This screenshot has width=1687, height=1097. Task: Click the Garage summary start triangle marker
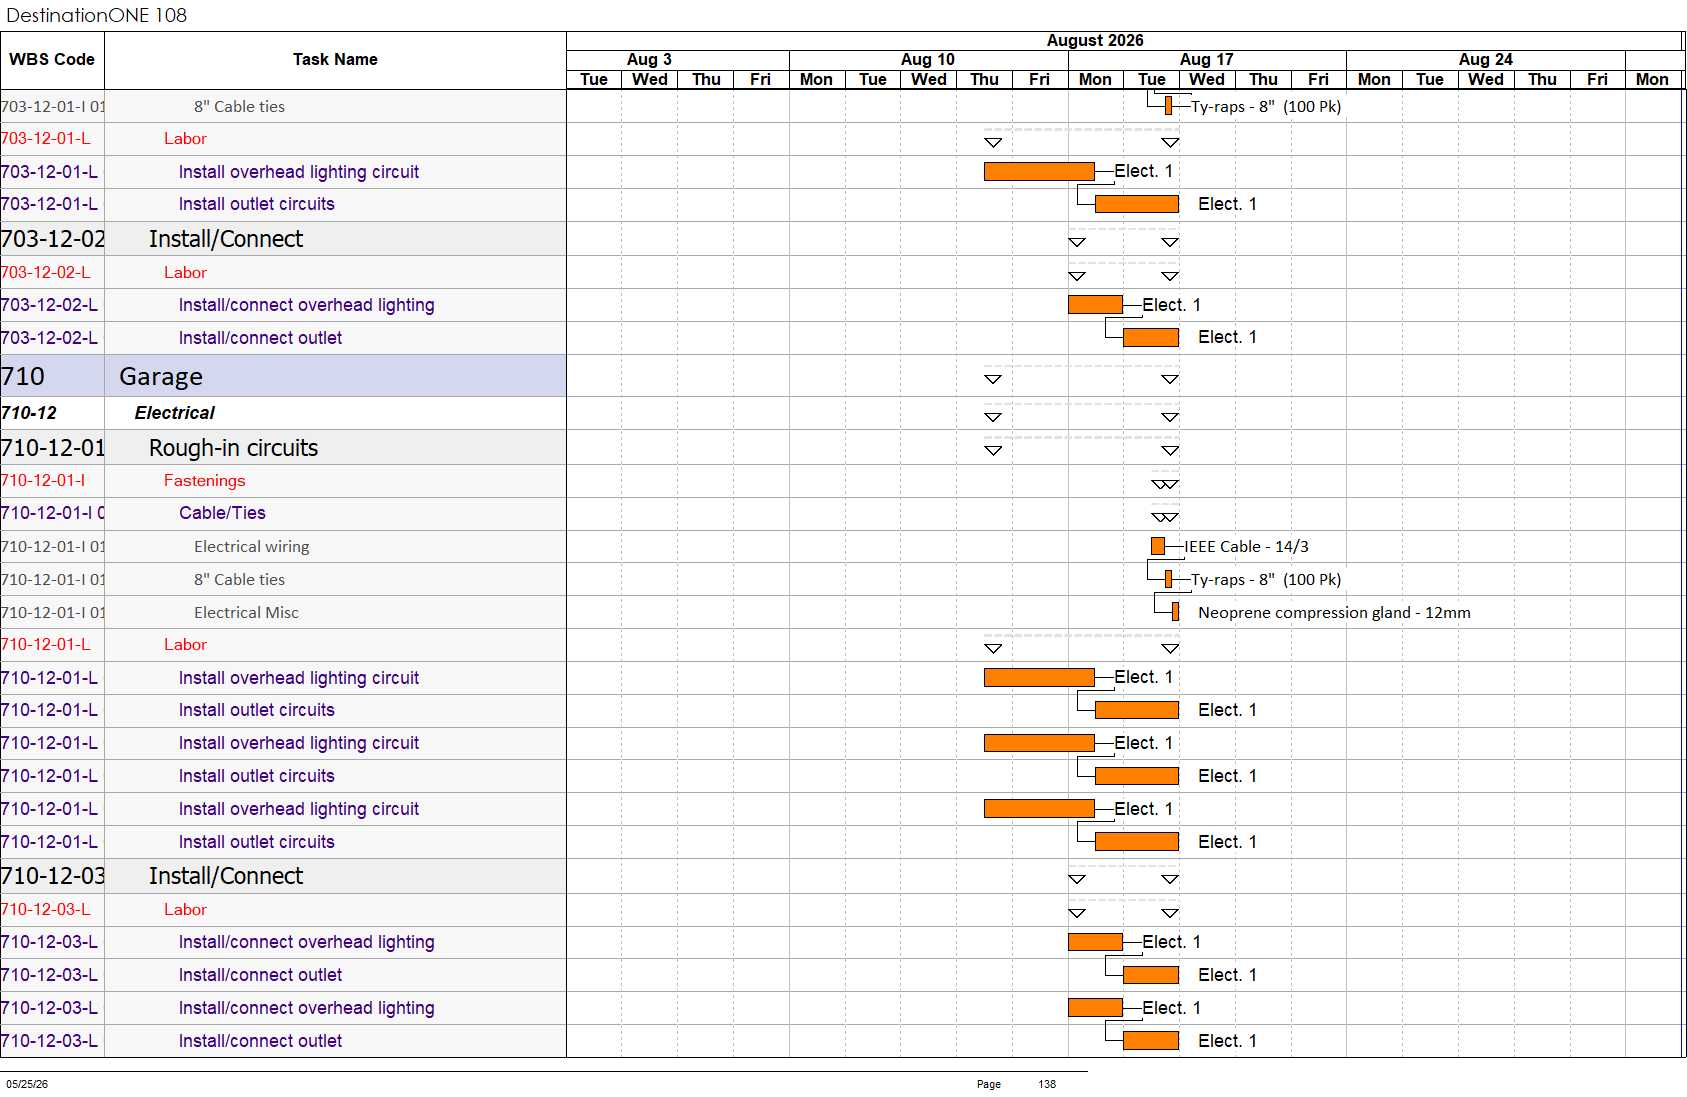click(993, 379)
